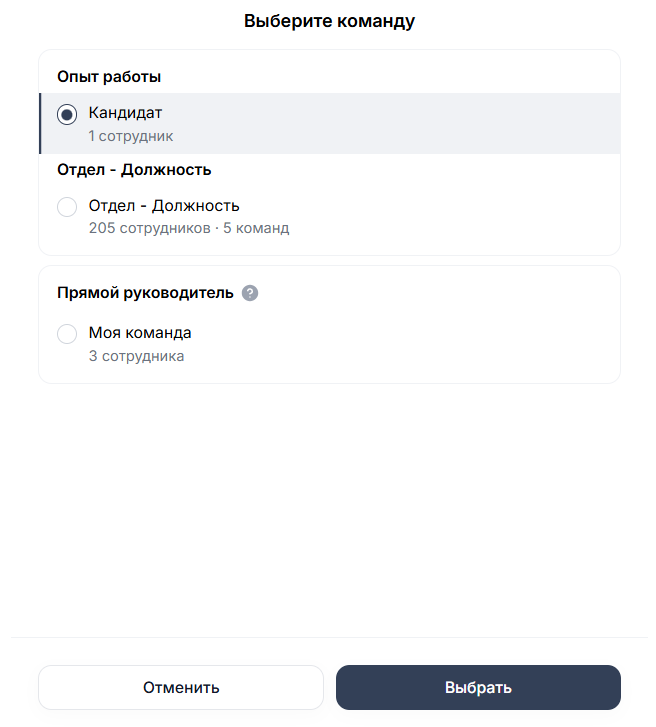Select the Кандидат radio button
Screen dimensions: 656x727
coord(67,114)
